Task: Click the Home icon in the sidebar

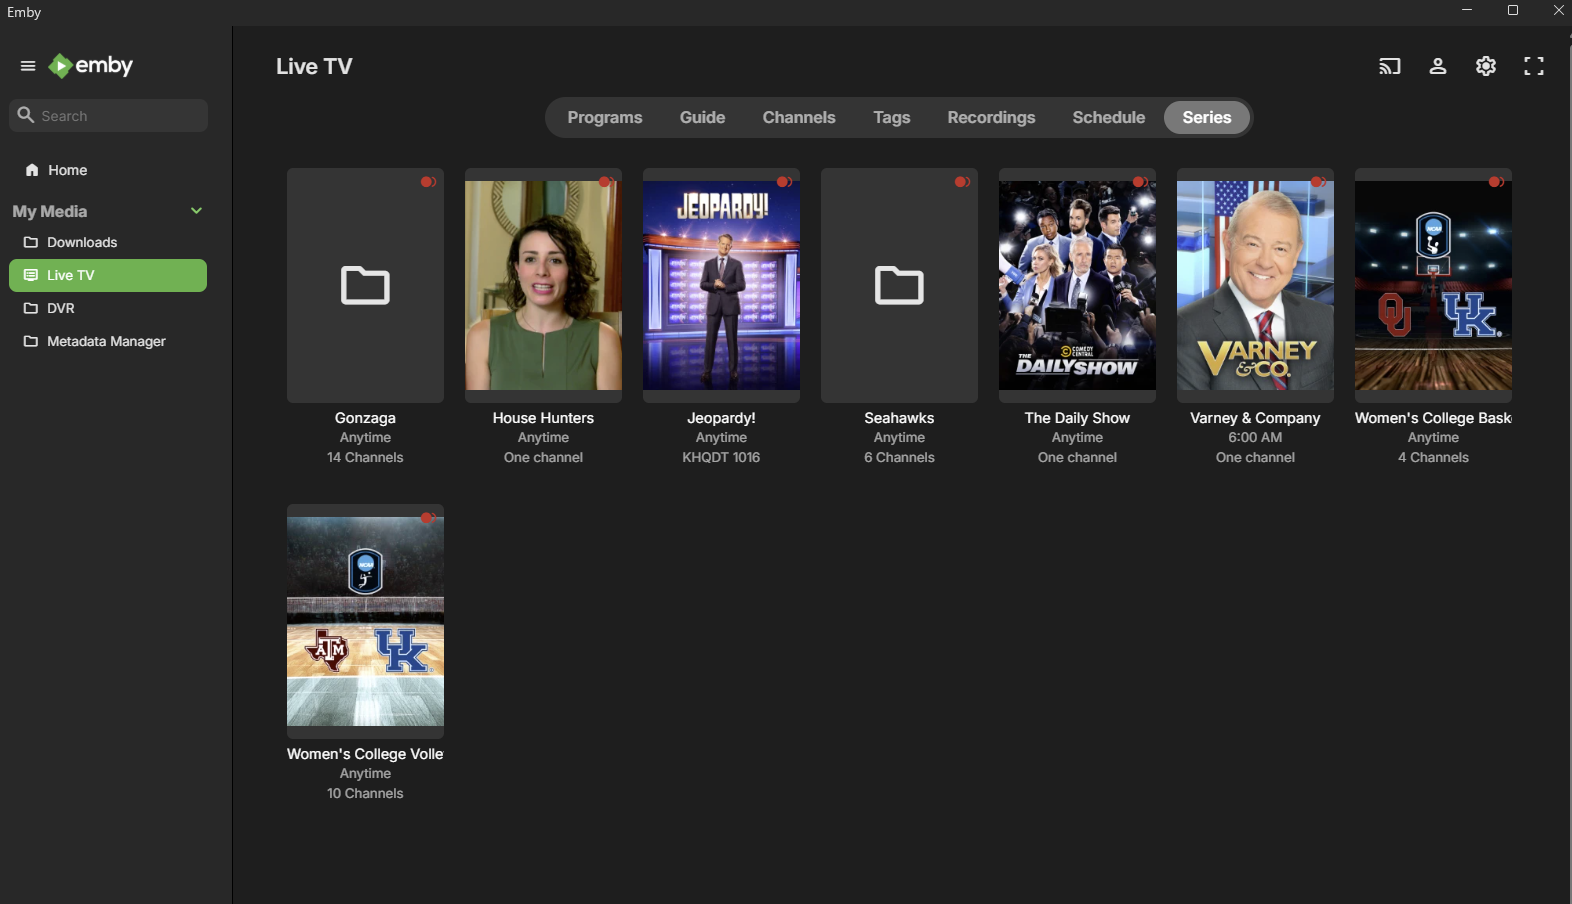Action: (32, 170)
